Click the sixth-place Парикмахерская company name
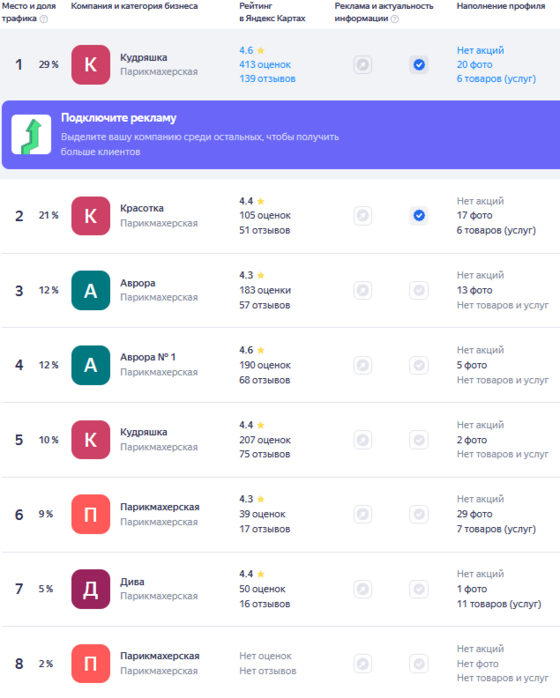 coord(160,507)
